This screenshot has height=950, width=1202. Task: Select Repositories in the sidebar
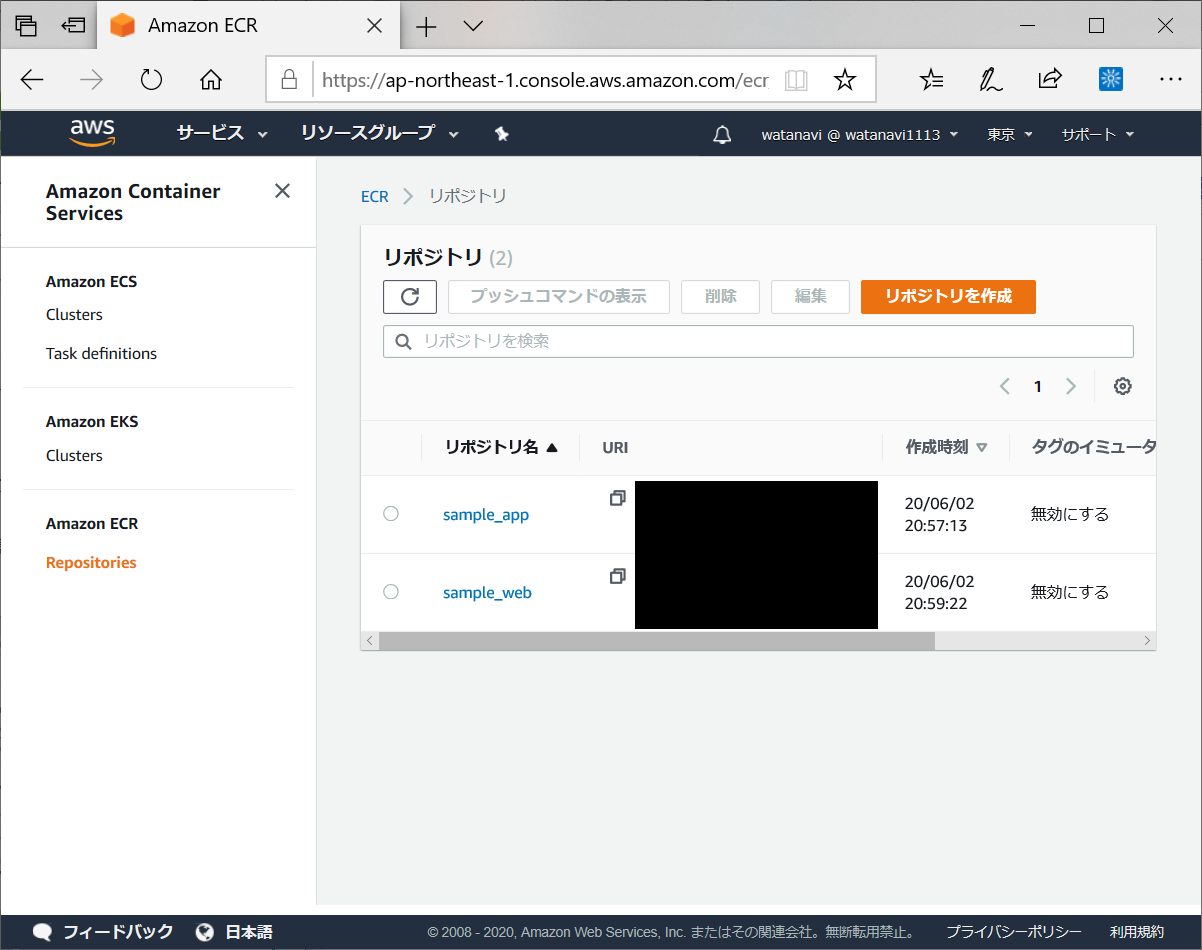click(x=91, y=563)
